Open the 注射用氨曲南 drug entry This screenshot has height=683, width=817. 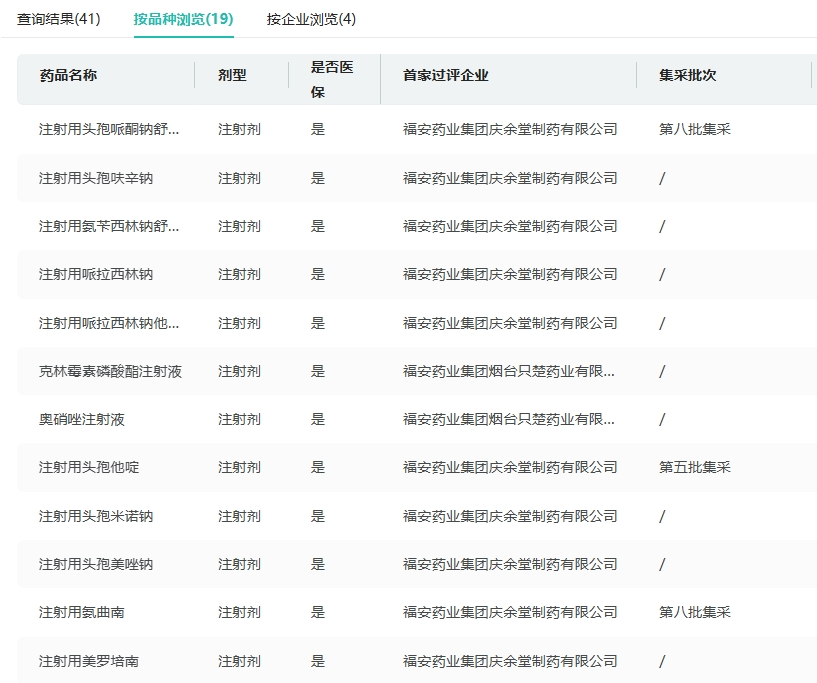[82, 612]
